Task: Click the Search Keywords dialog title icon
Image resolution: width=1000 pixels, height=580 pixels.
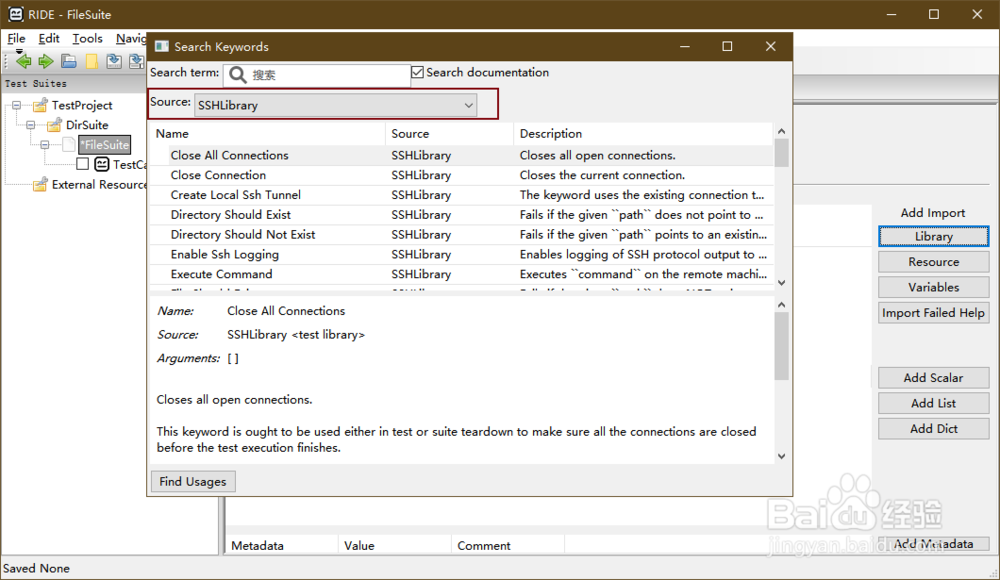Action: coord(162,46)
